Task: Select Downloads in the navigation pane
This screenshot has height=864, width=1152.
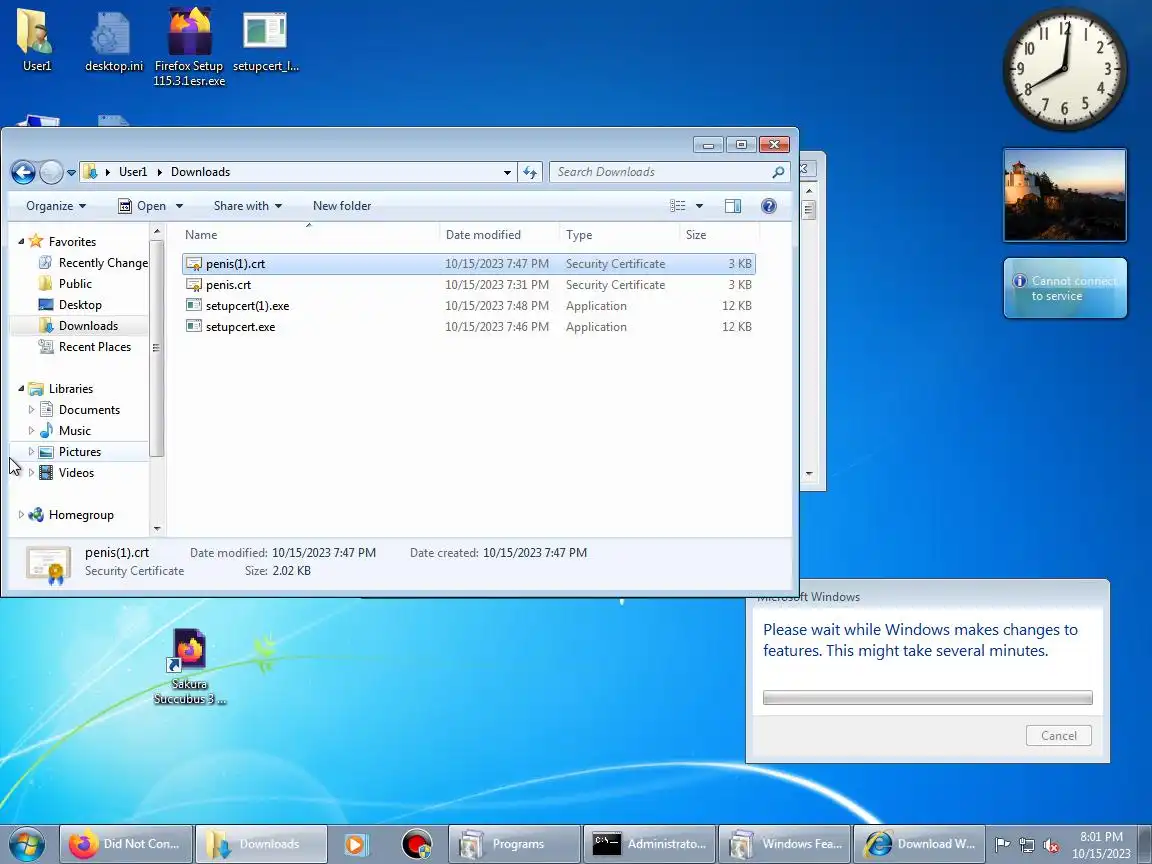Action: point(79,325)
